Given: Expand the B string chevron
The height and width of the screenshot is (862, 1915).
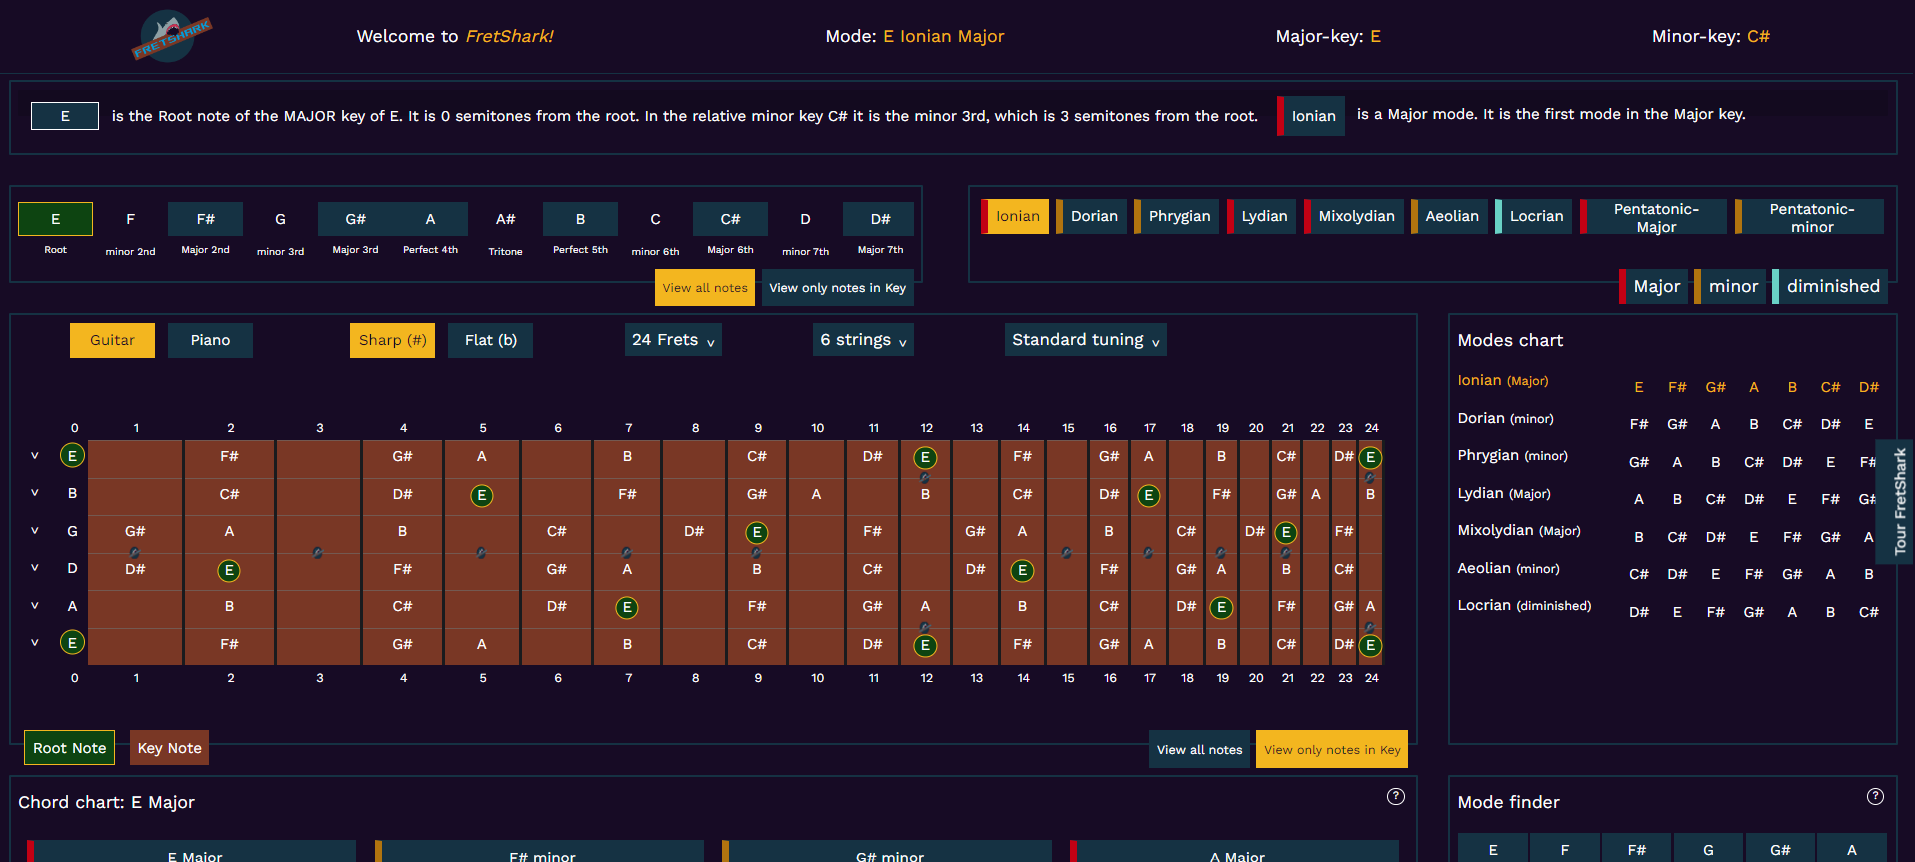Looking at the screenshot, I should pyautogui.click(x=35, y=493).
